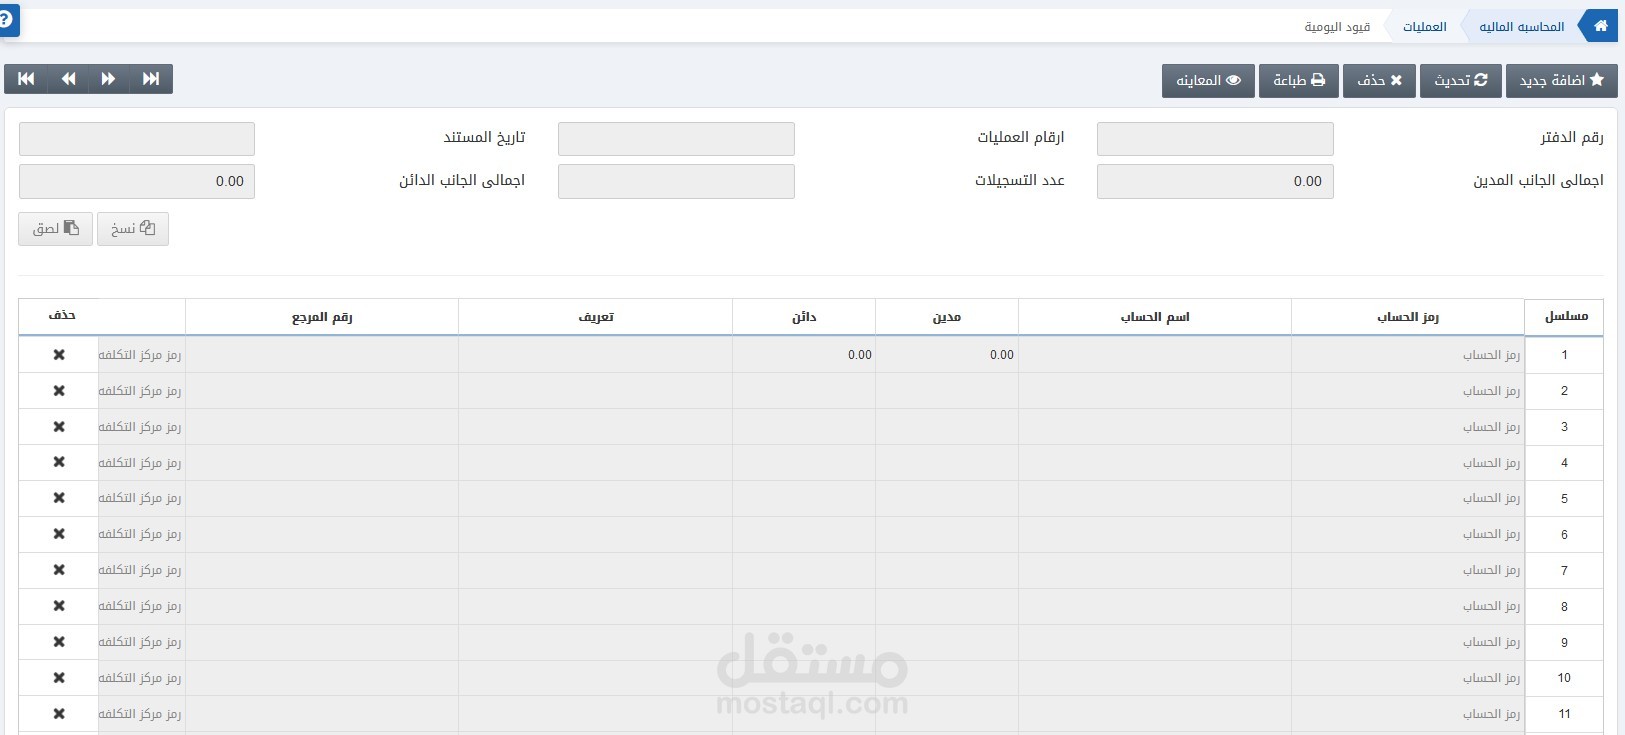Click row 8 رمز الحساب input
1625x735 pixels.
[x=1408, y=606]
